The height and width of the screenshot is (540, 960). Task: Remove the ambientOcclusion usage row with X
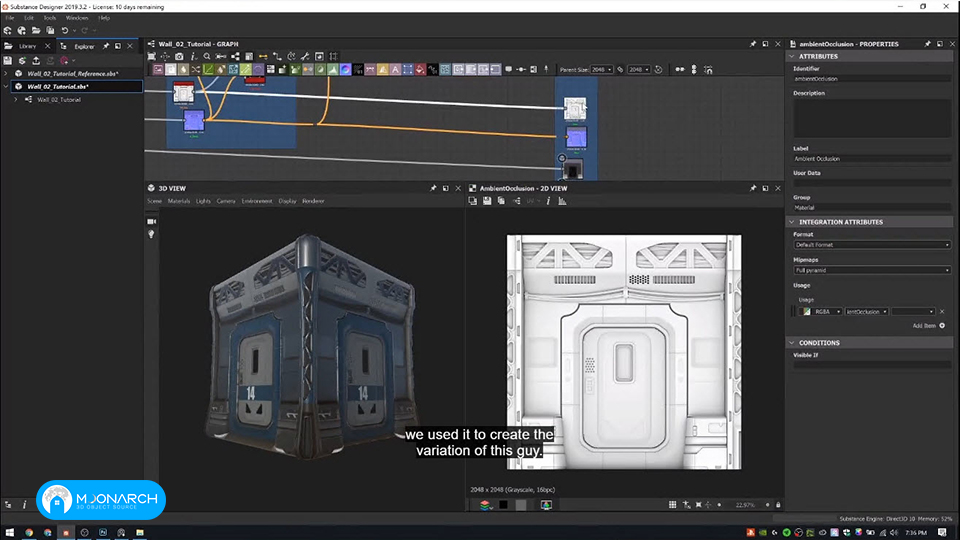click(942, 312)
